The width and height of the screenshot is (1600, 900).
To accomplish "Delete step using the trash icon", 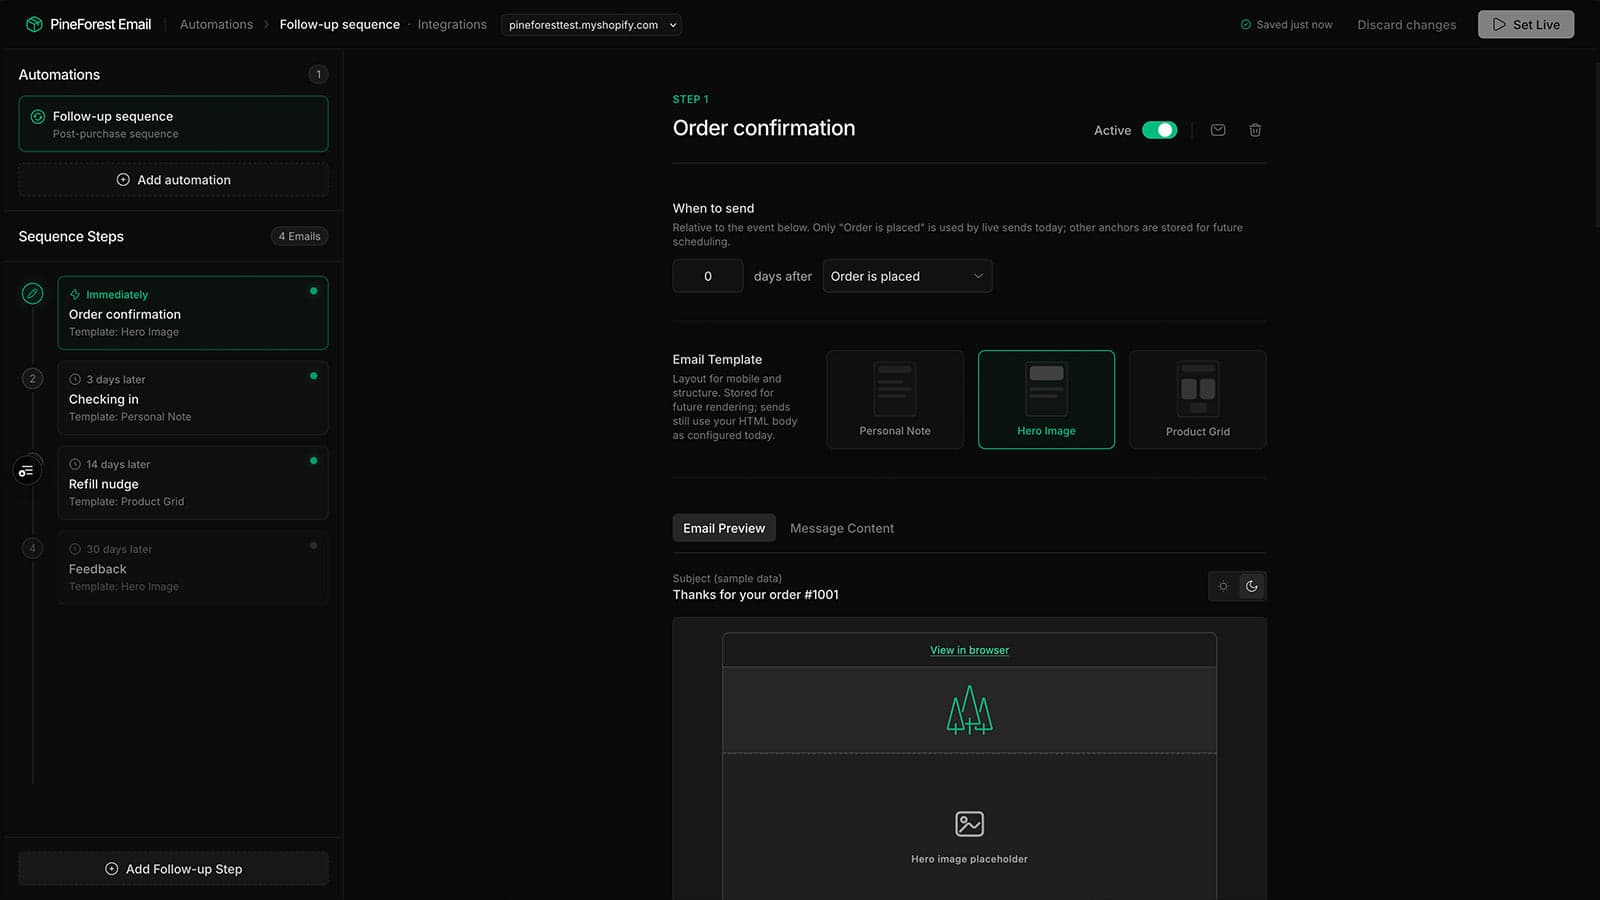I will coord(1255,130).
